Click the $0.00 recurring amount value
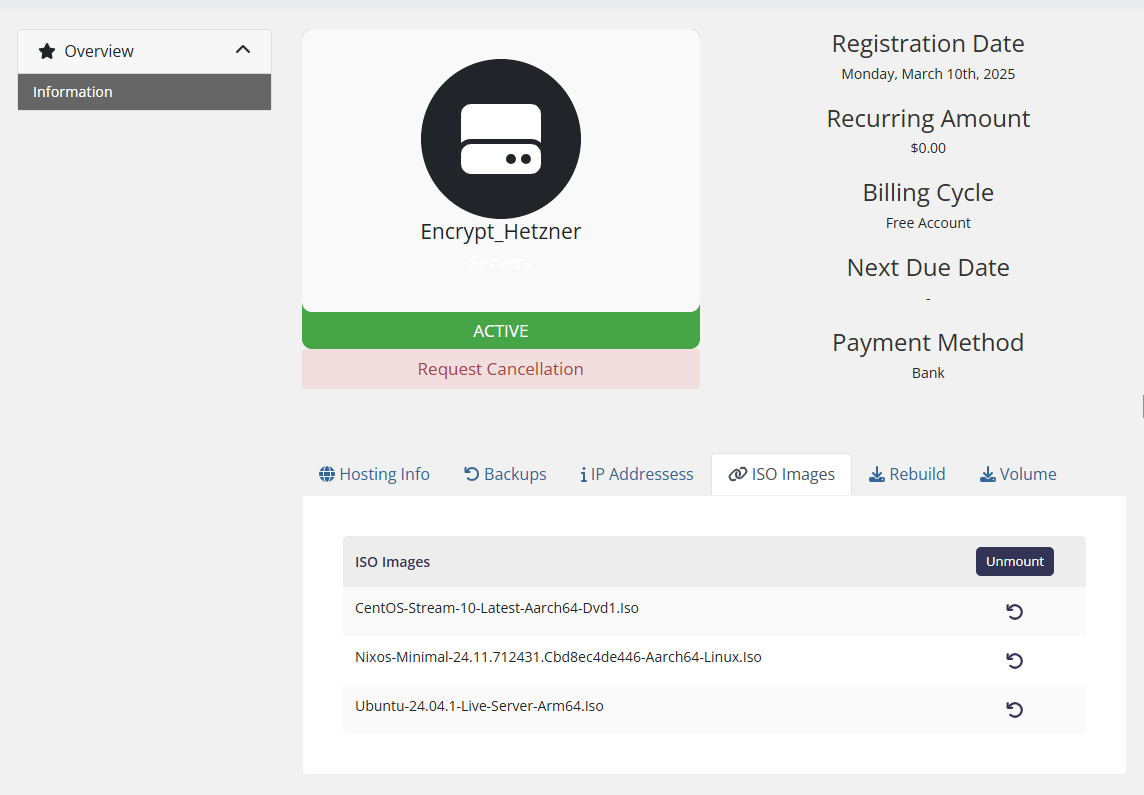The width and height of the screenshot is (1144, 795). click(928, 148)
